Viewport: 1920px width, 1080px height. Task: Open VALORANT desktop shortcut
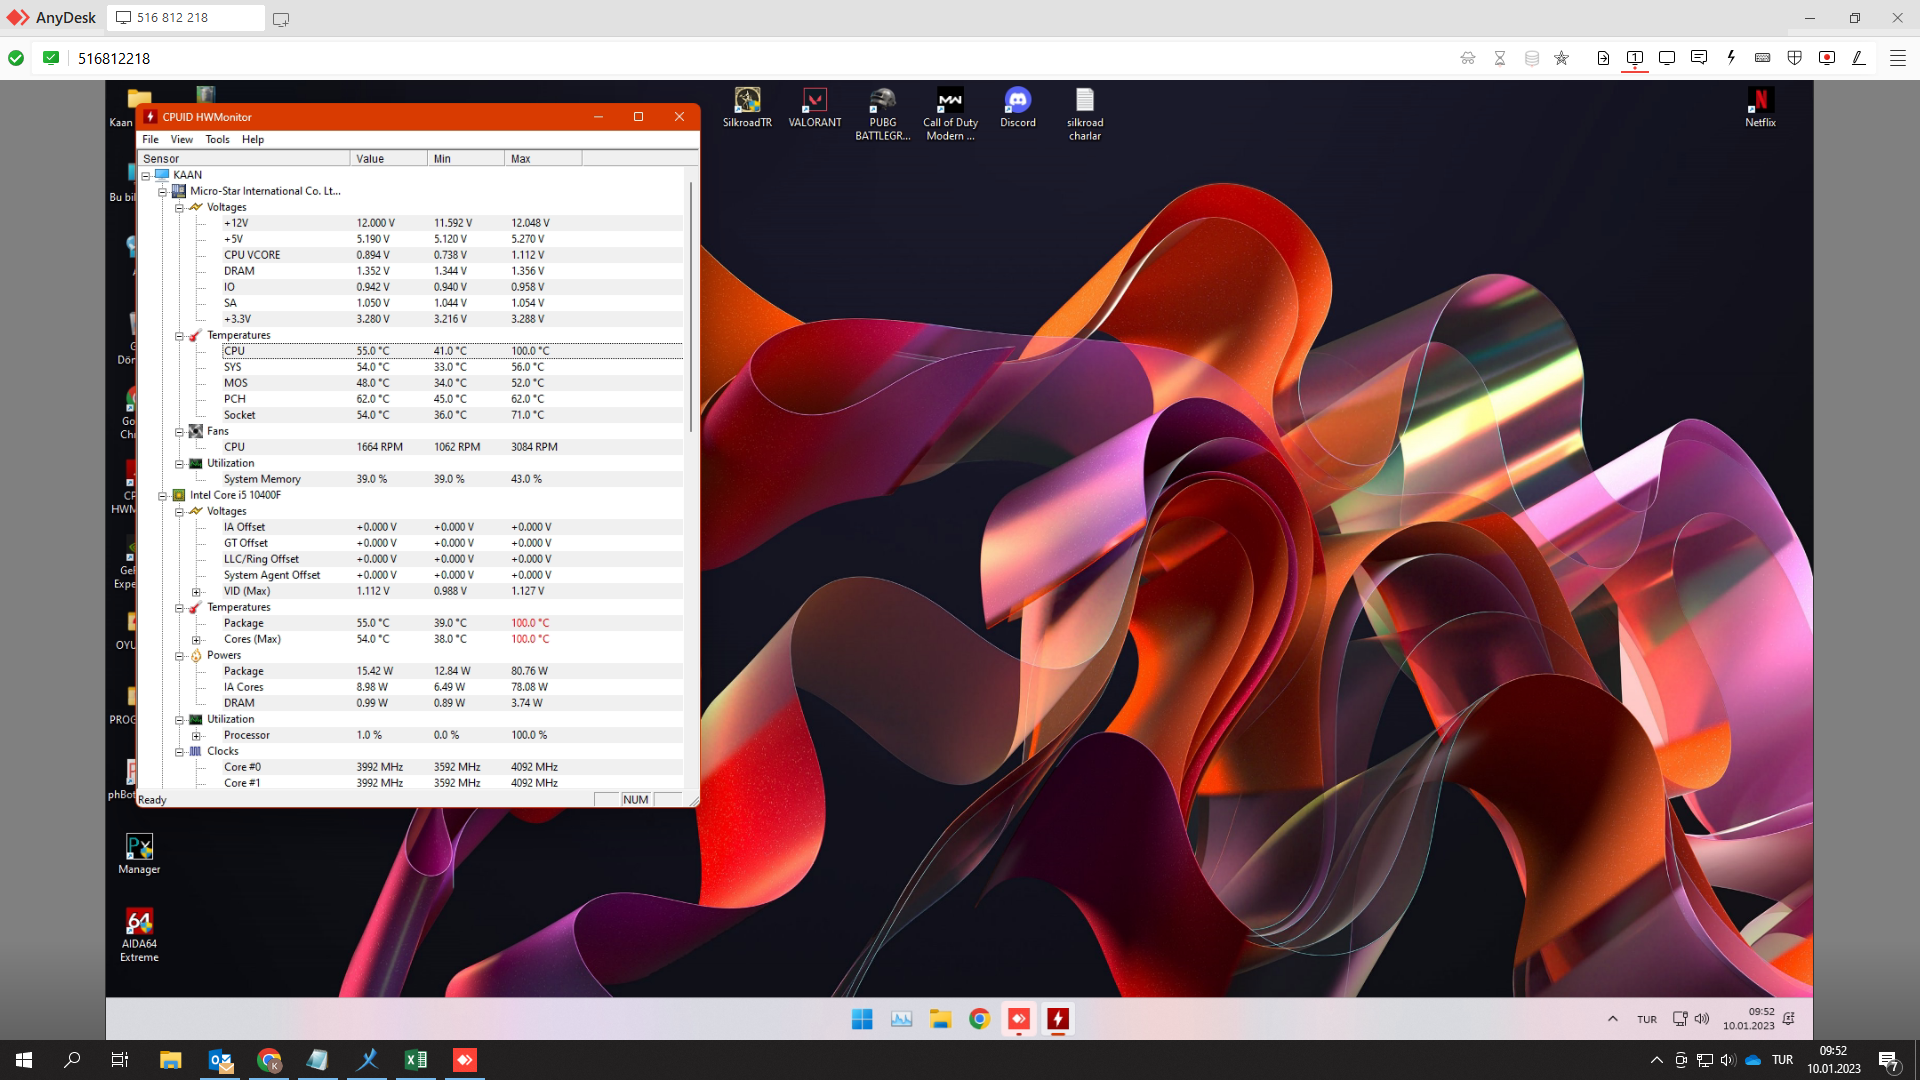[815, 108]
